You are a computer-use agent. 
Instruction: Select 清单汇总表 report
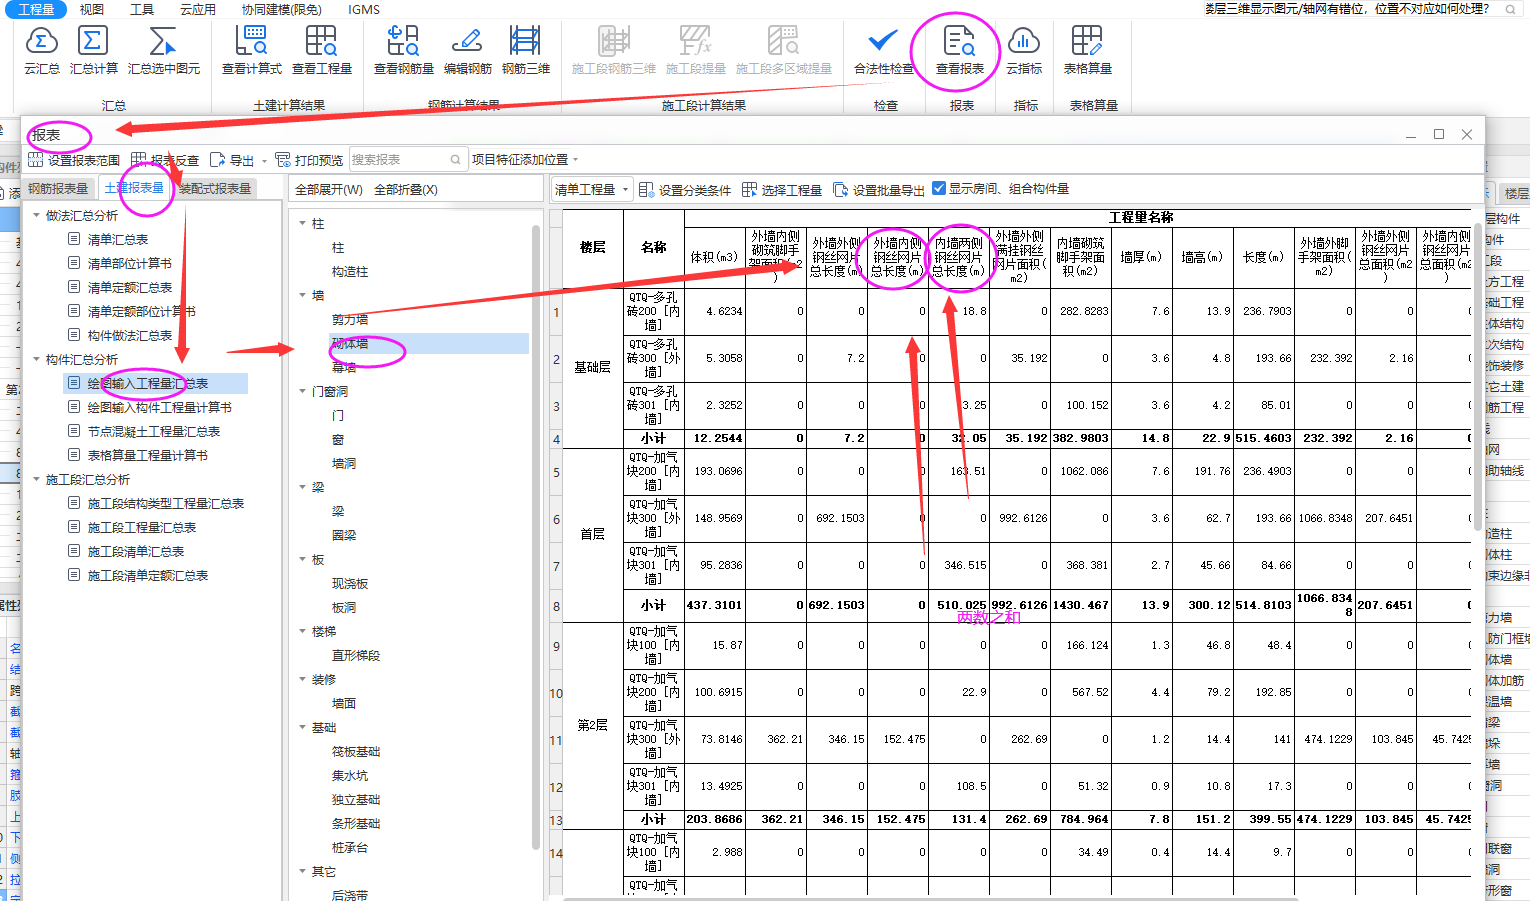tap(118, 239)
